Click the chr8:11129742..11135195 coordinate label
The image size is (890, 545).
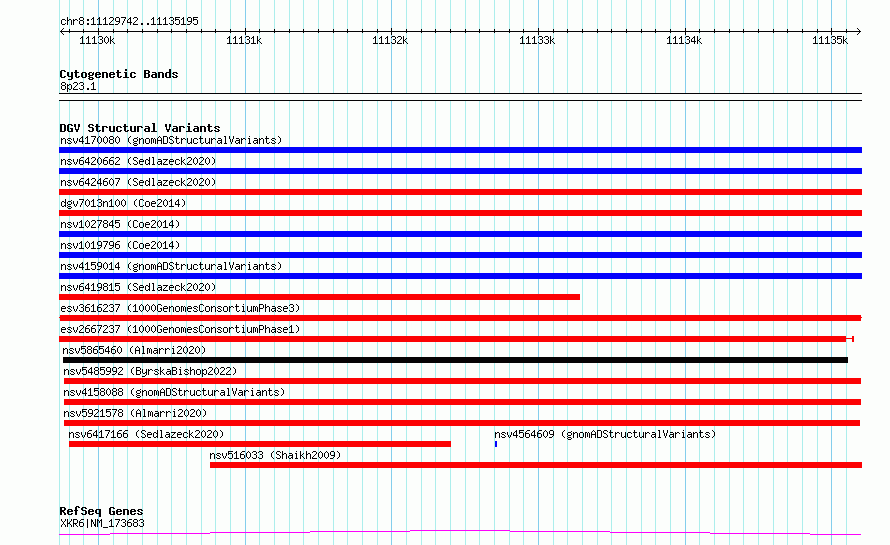[x=129, y=21]
